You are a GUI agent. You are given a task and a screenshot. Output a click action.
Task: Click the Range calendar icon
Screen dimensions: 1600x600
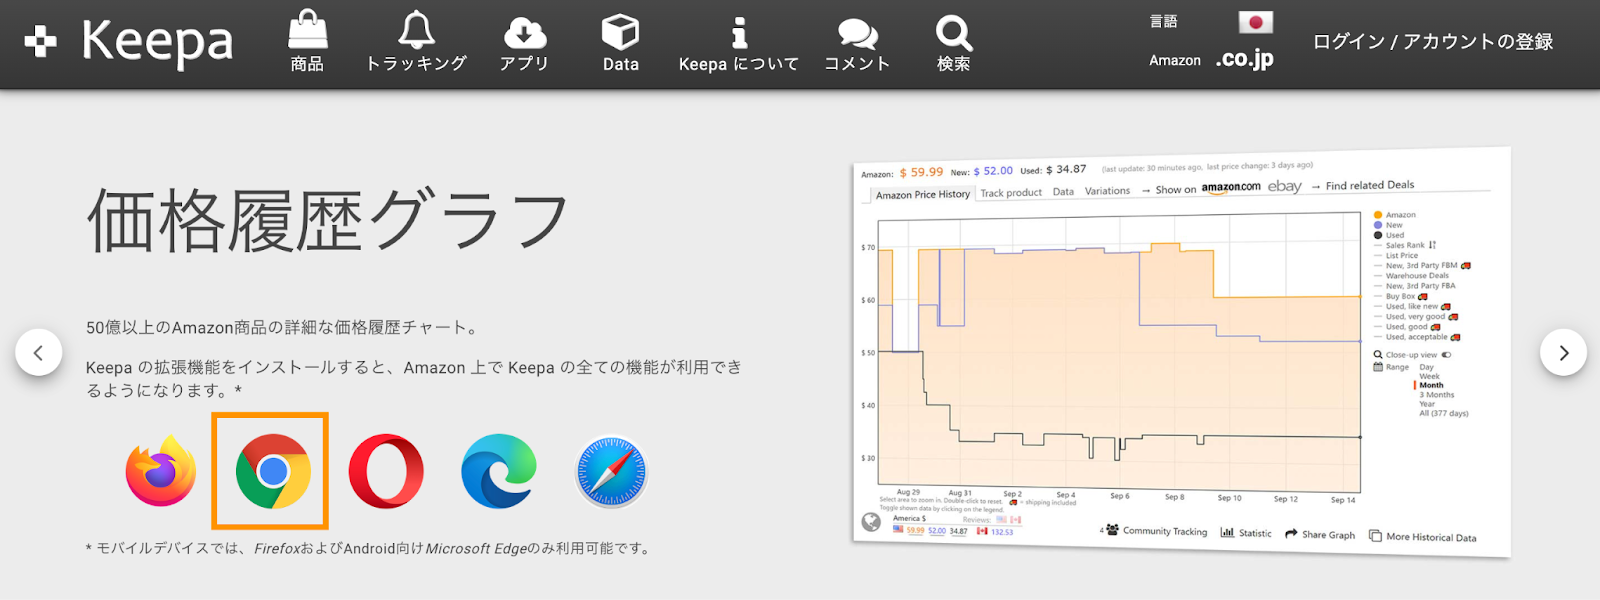(x=1378, y=367)
